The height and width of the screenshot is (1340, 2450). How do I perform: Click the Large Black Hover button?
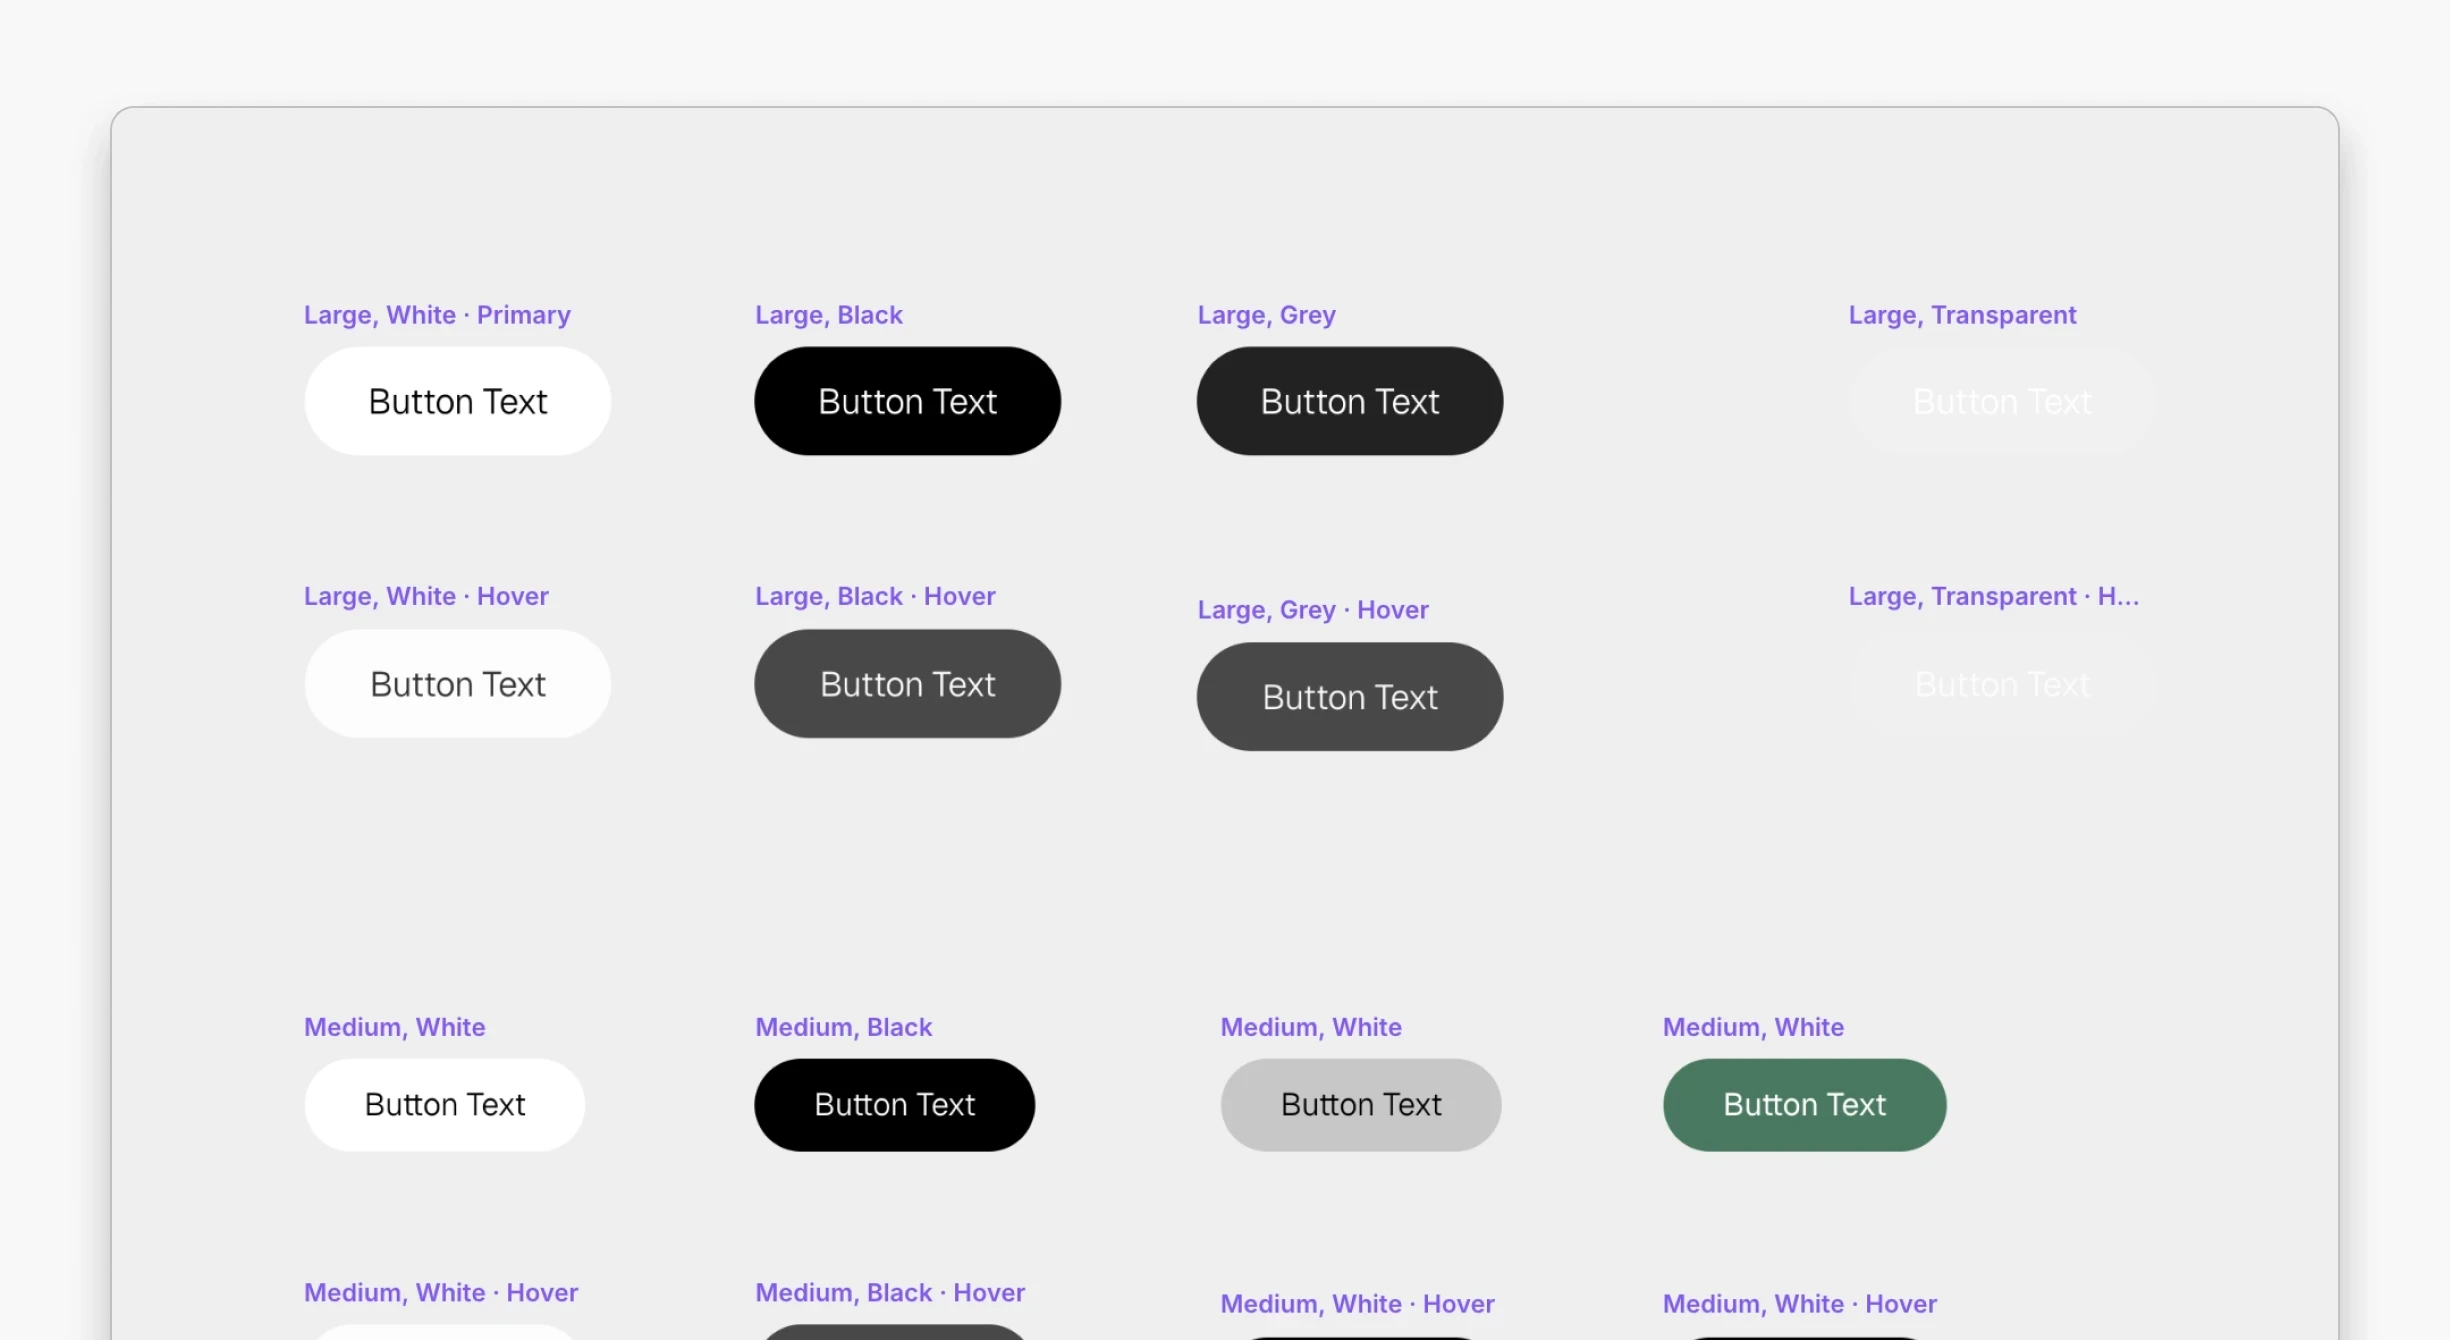[907, 684]
